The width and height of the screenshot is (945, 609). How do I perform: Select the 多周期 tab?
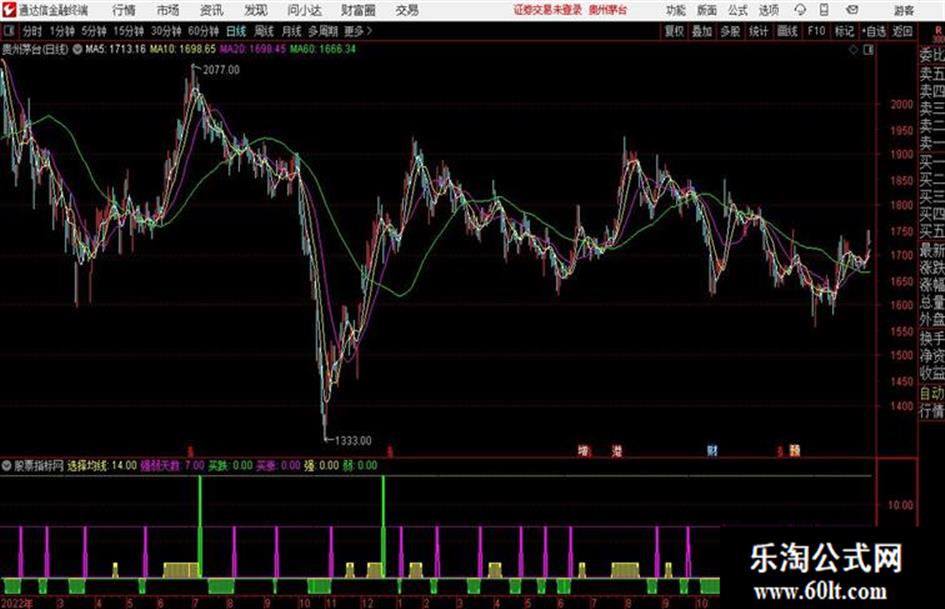coord(323,31)
